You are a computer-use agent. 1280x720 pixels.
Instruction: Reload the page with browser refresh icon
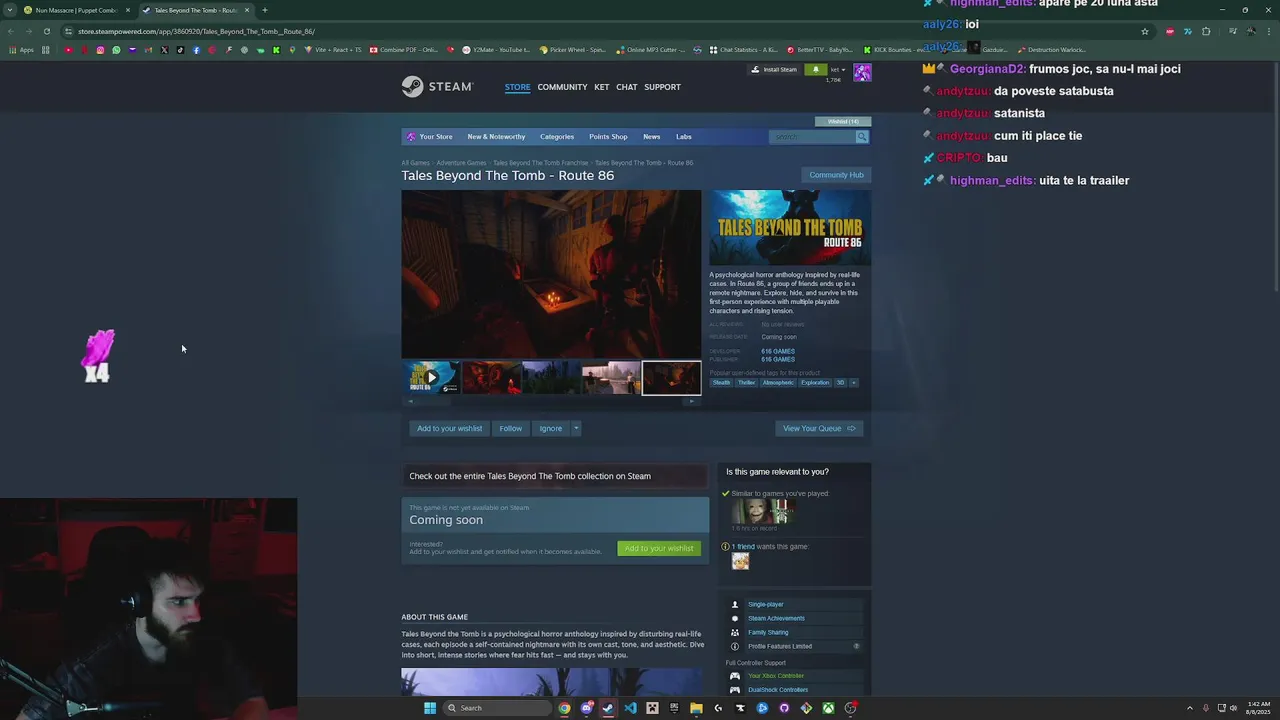[x=46, y=31]
